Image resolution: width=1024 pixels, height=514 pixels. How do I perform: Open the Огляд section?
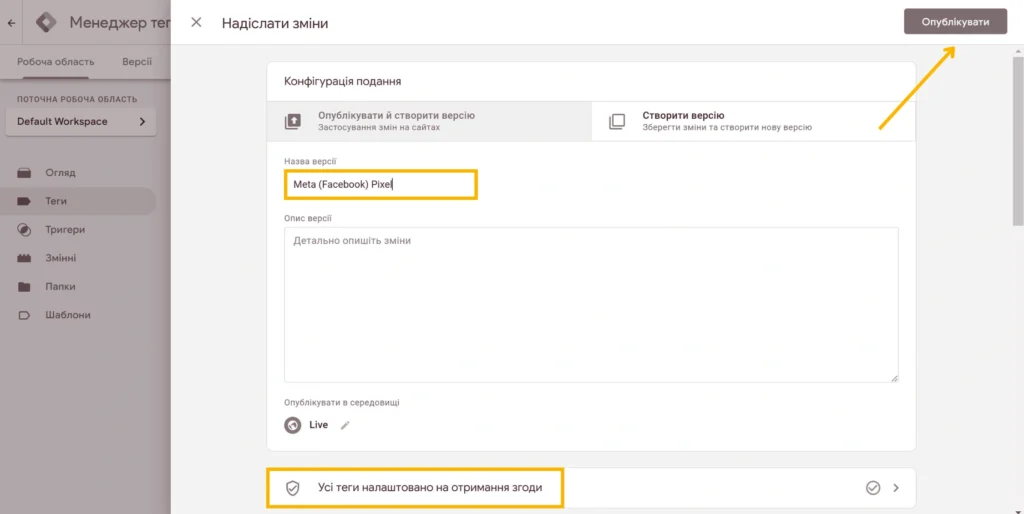[x=78, y=172]
